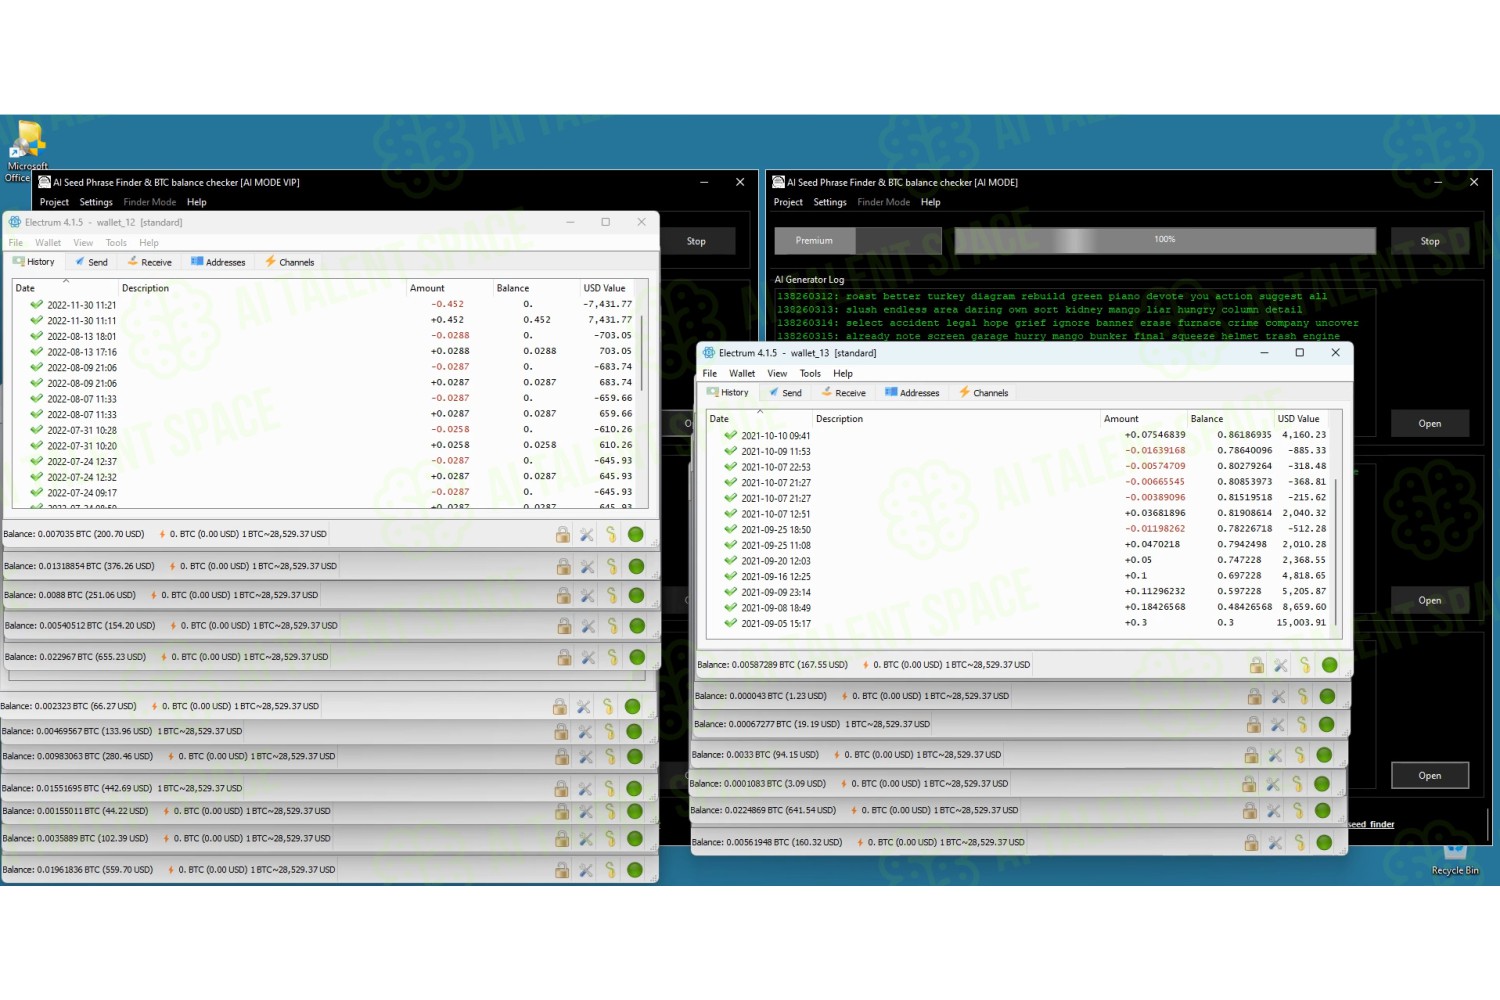Open Project menu in AI MODE VIP window

click(x=54, y=202)
